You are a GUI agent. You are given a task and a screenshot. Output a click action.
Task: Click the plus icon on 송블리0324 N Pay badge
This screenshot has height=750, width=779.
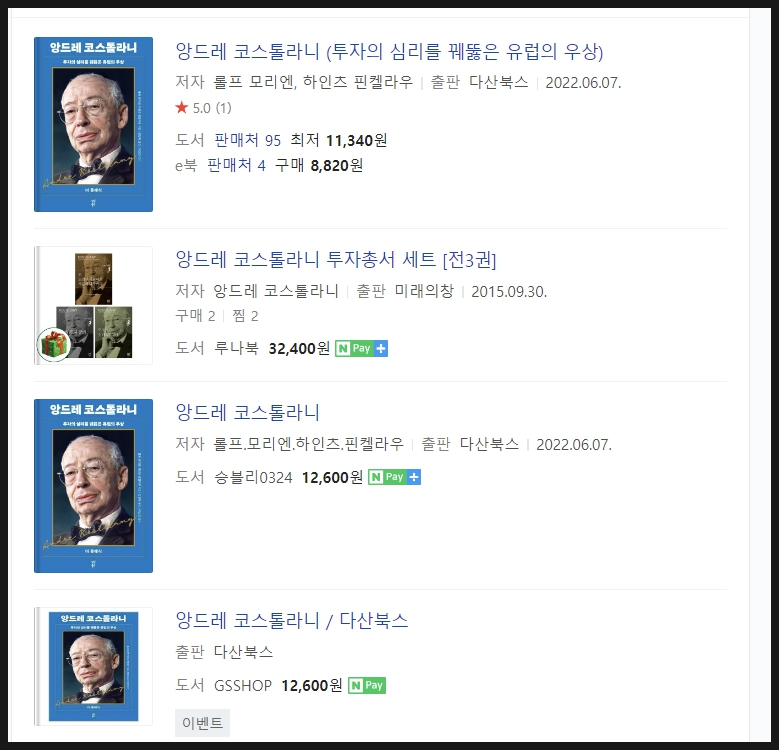tap(414, 477)
